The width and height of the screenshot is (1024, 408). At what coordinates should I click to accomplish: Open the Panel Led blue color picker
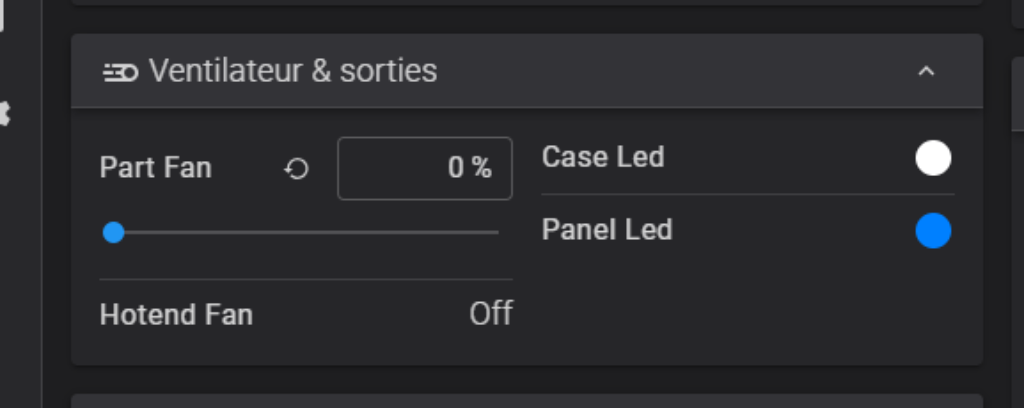click(933, 230)
